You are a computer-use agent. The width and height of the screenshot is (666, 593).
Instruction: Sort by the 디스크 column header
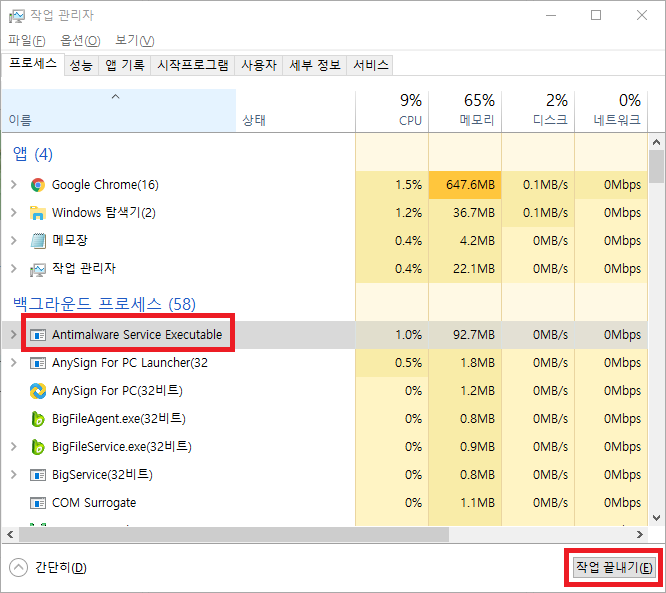(538, 110)
